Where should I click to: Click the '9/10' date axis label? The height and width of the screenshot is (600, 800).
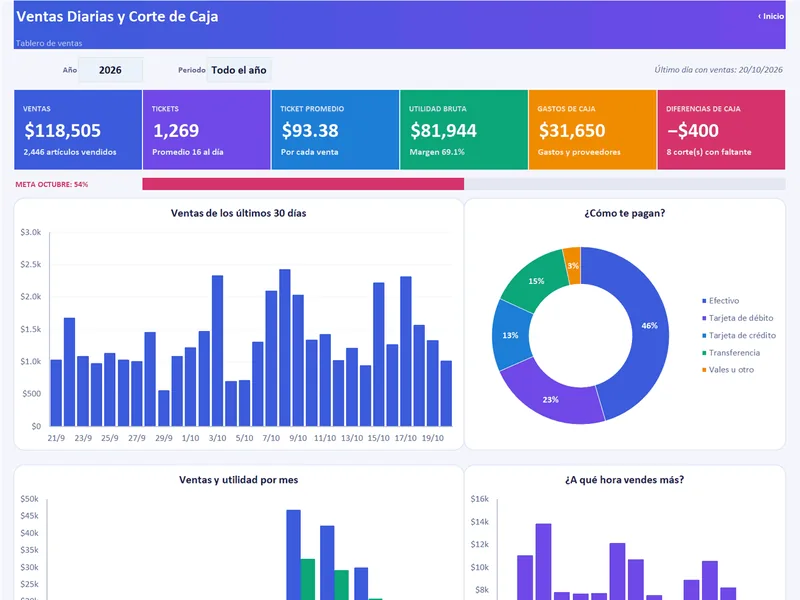298,438
